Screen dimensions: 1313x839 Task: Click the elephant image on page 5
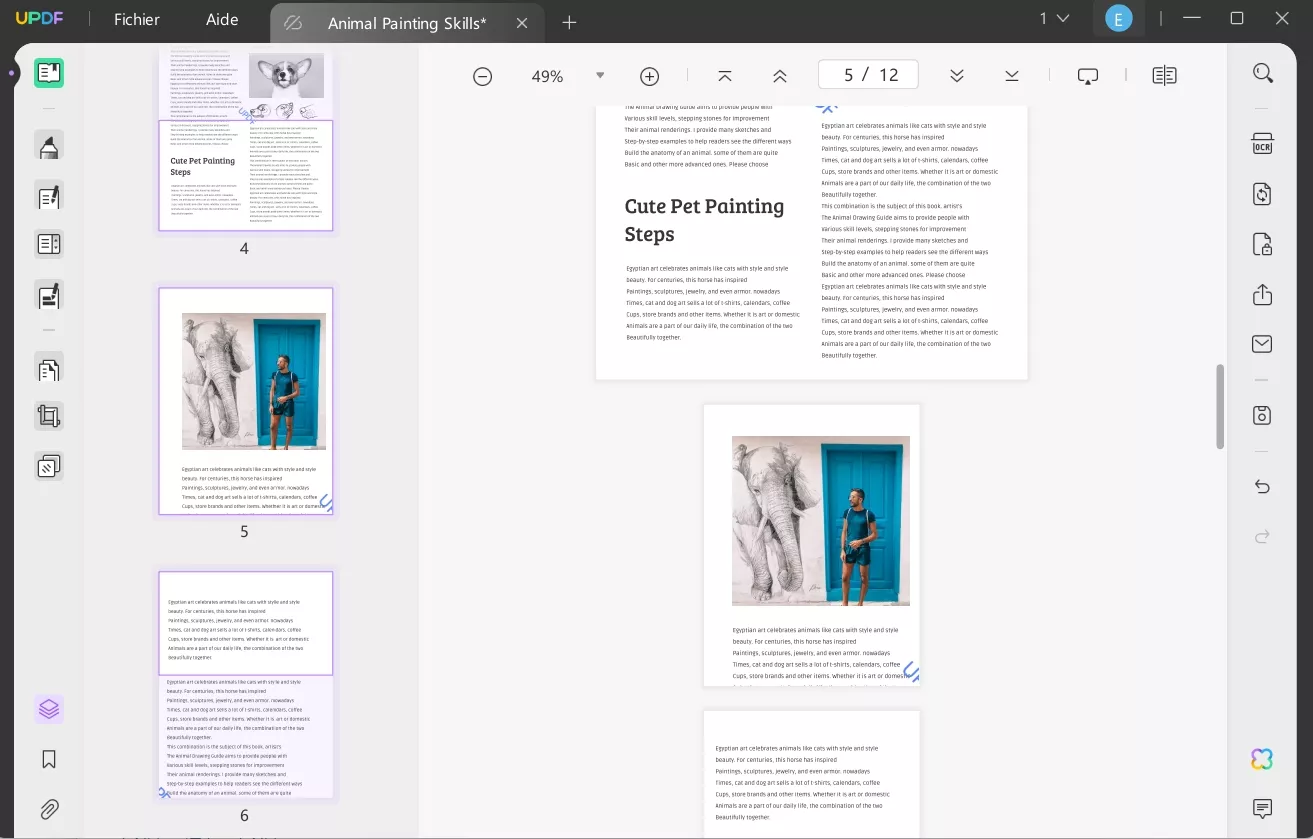821,521
